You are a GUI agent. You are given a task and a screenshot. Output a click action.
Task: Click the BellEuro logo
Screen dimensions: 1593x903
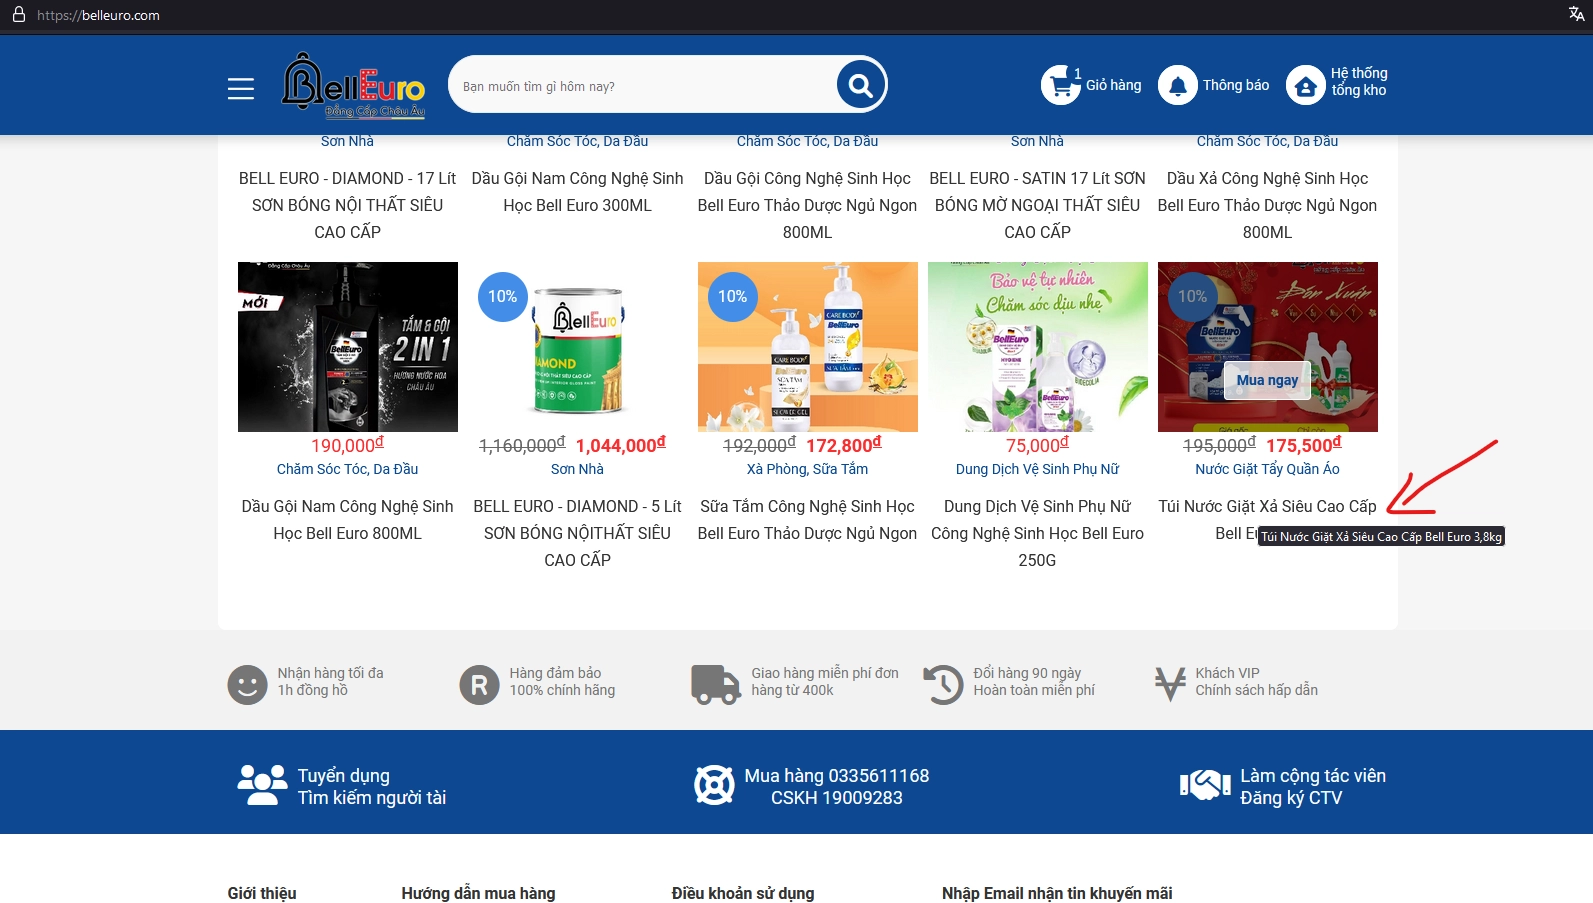(354, 86)
